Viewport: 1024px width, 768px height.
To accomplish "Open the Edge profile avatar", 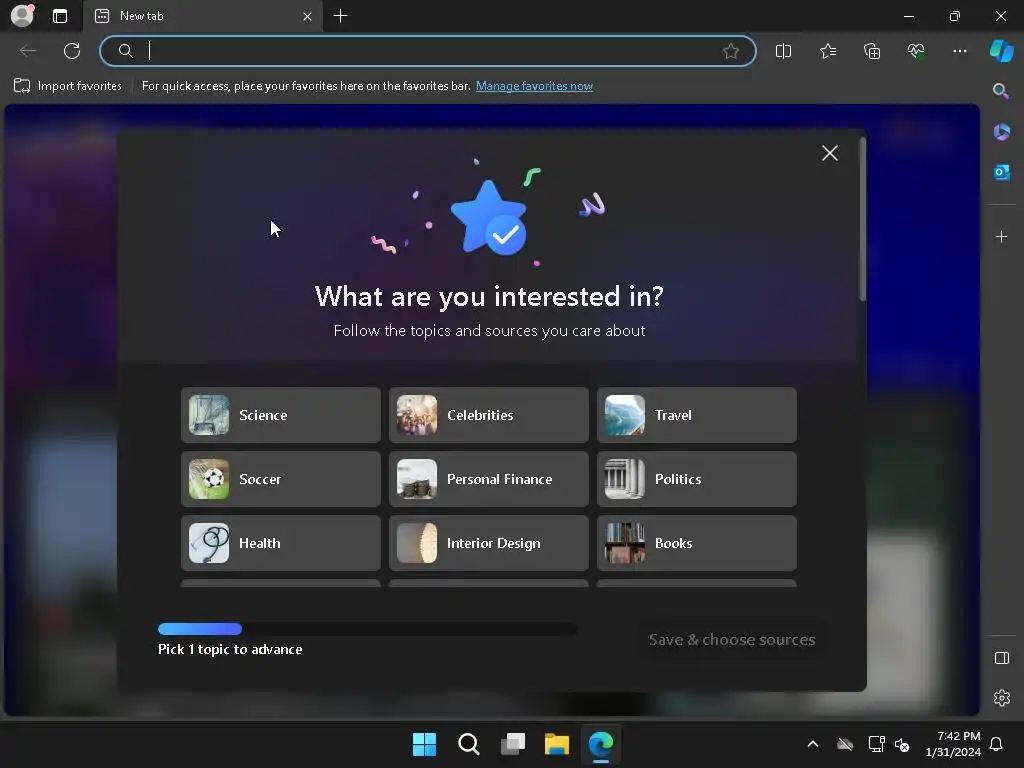I will (x=22, y=16).
